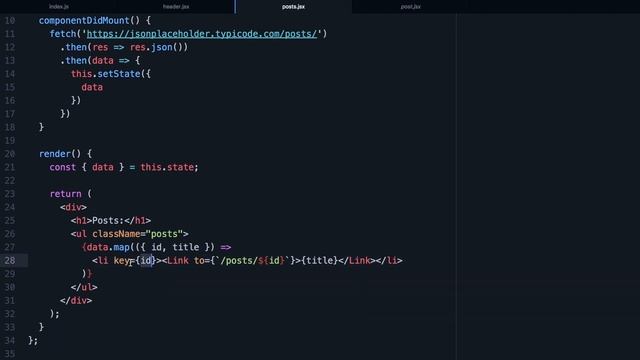Click the word data on line 15

[x=92, y=87]
